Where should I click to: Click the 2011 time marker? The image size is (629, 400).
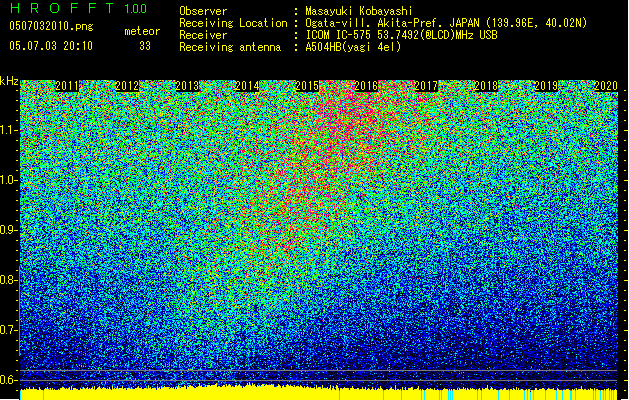[67, 86]
